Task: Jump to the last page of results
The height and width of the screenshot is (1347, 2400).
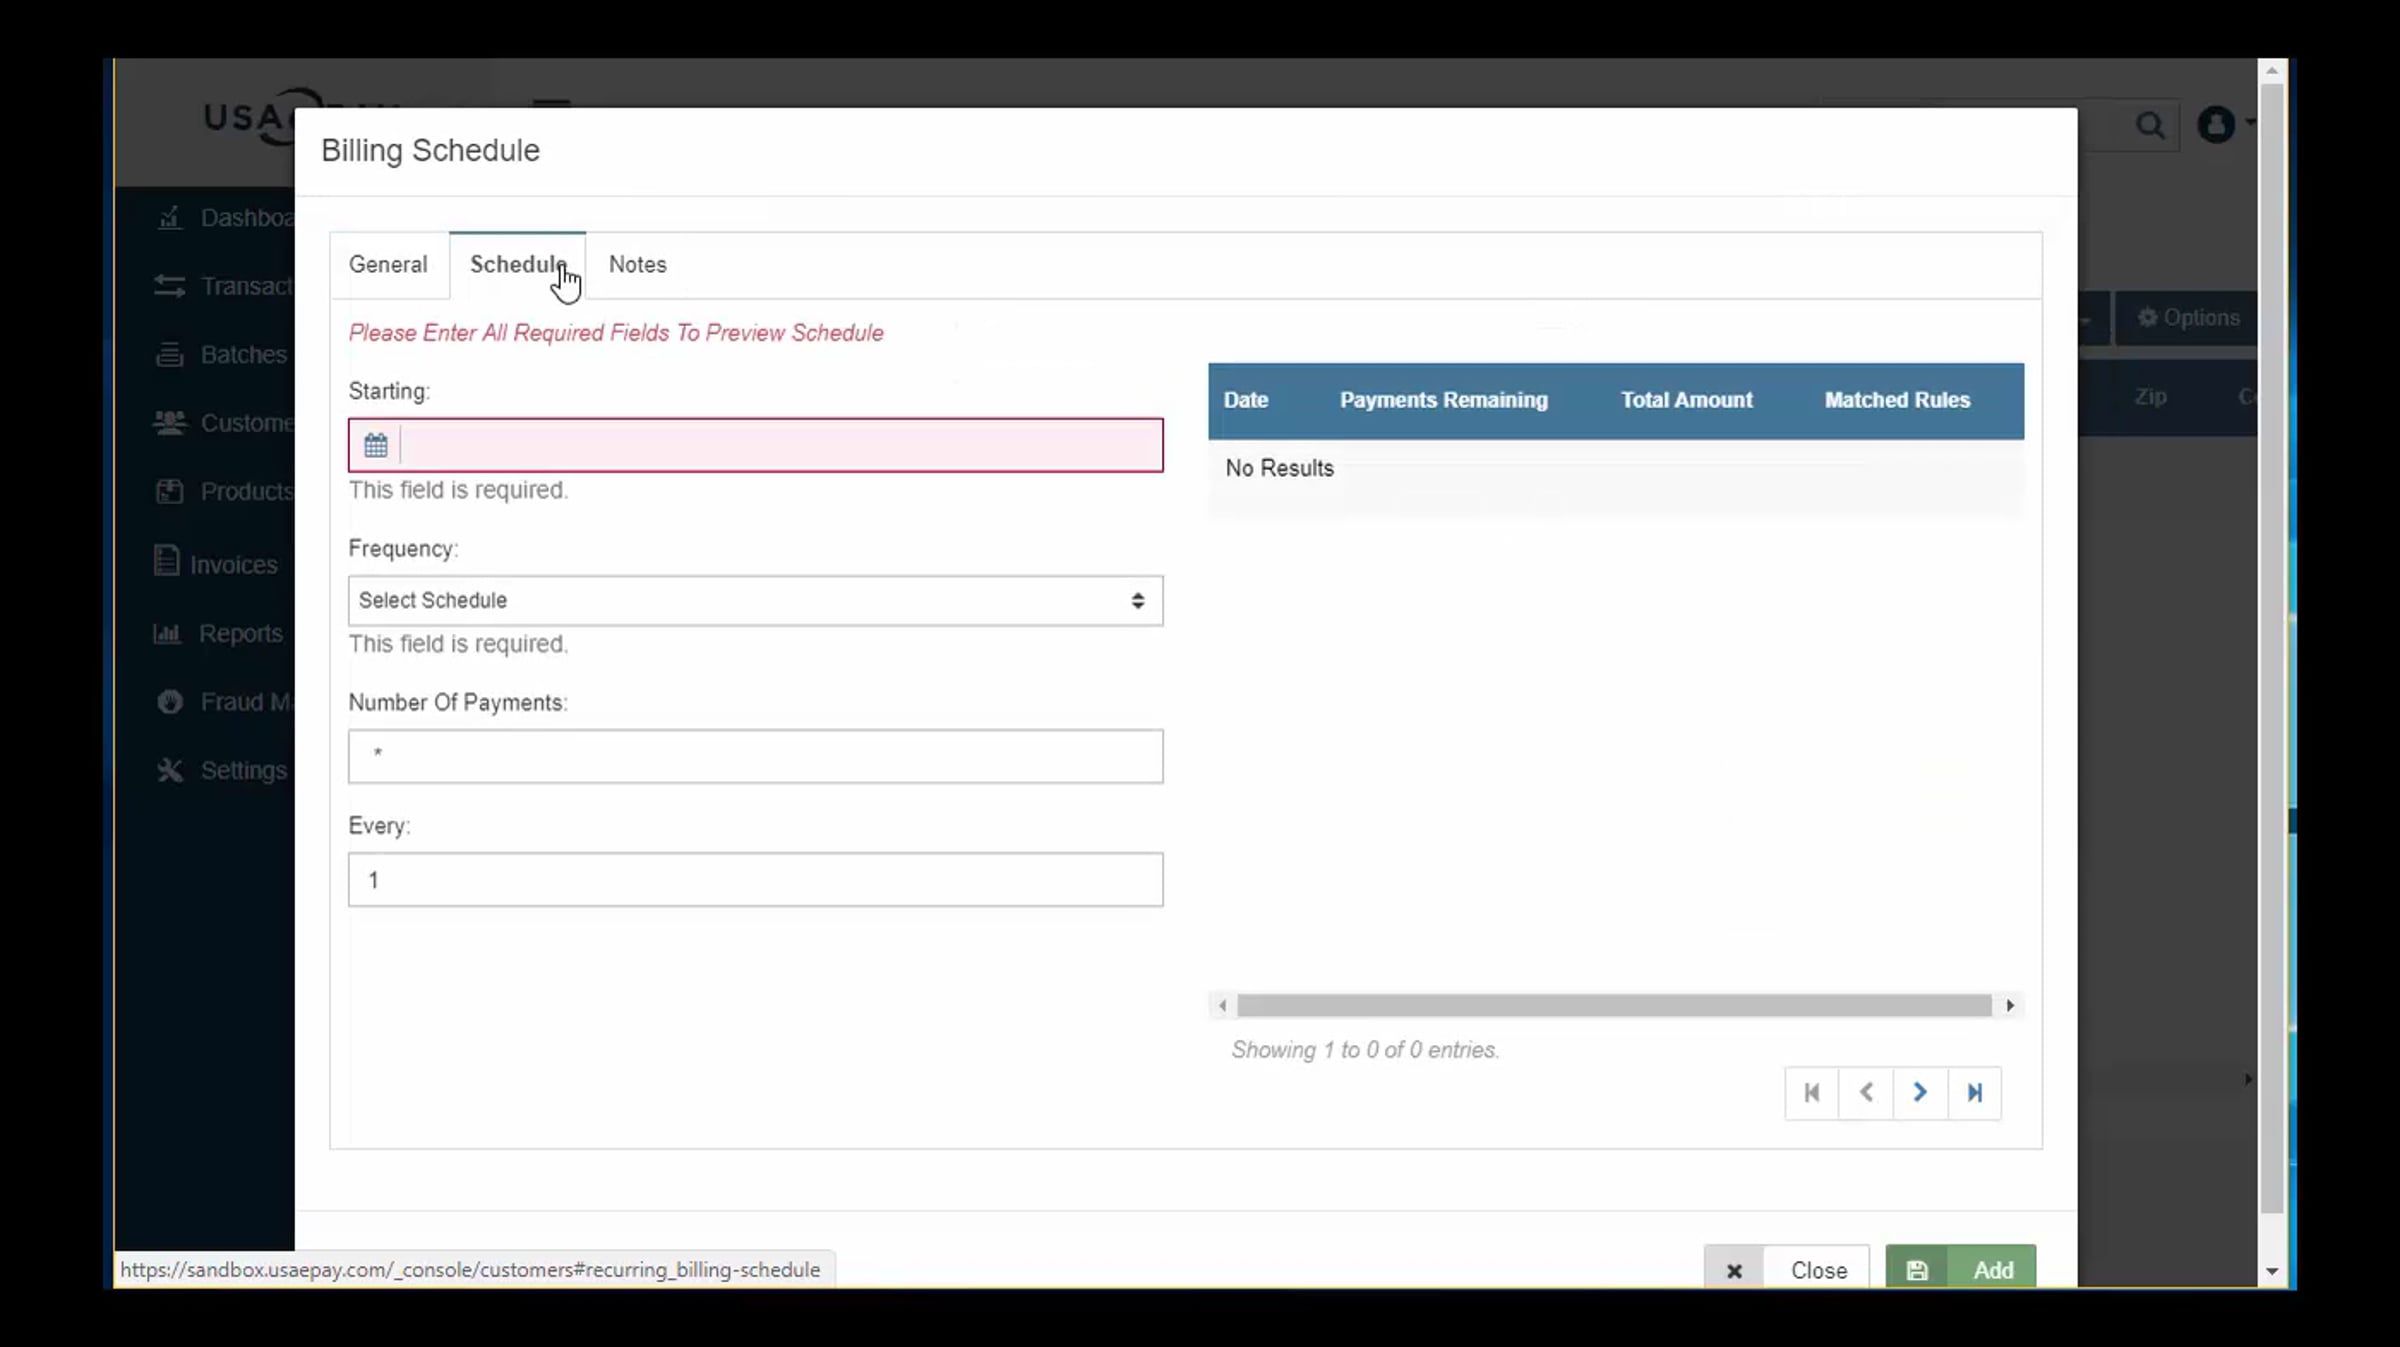Action: pos(1975,1092)
